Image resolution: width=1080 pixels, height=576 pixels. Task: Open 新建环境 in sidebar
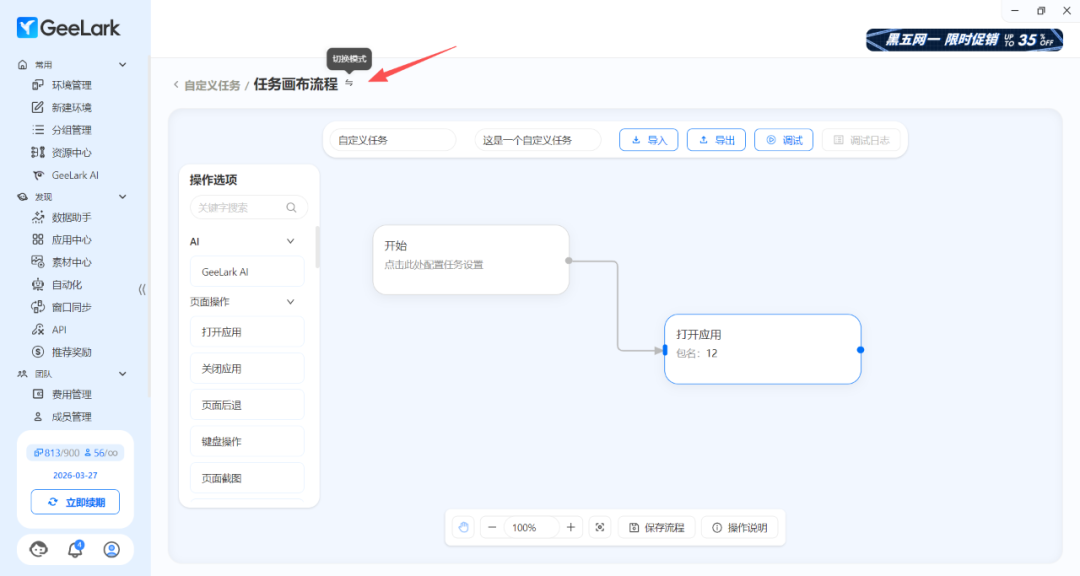coord(71,107)
